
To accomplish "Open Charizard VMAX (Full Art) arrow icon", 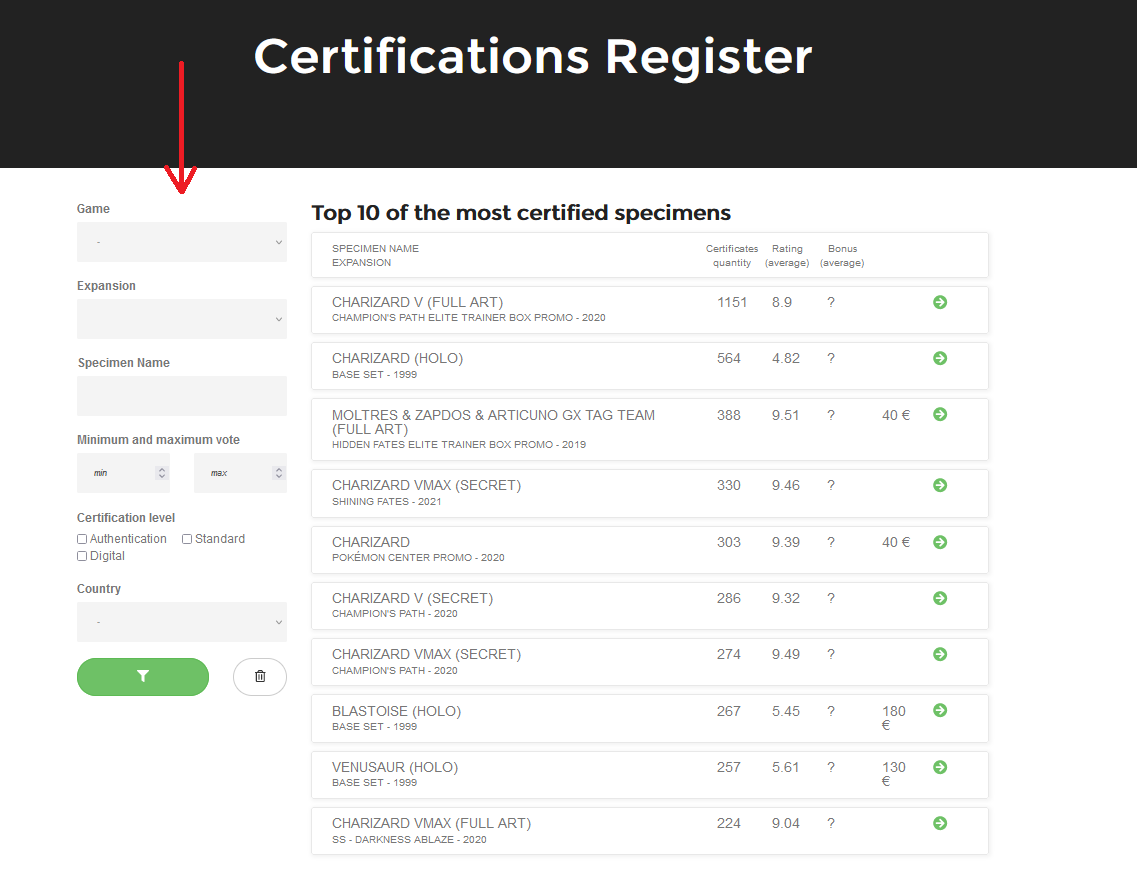I will 940,823.
